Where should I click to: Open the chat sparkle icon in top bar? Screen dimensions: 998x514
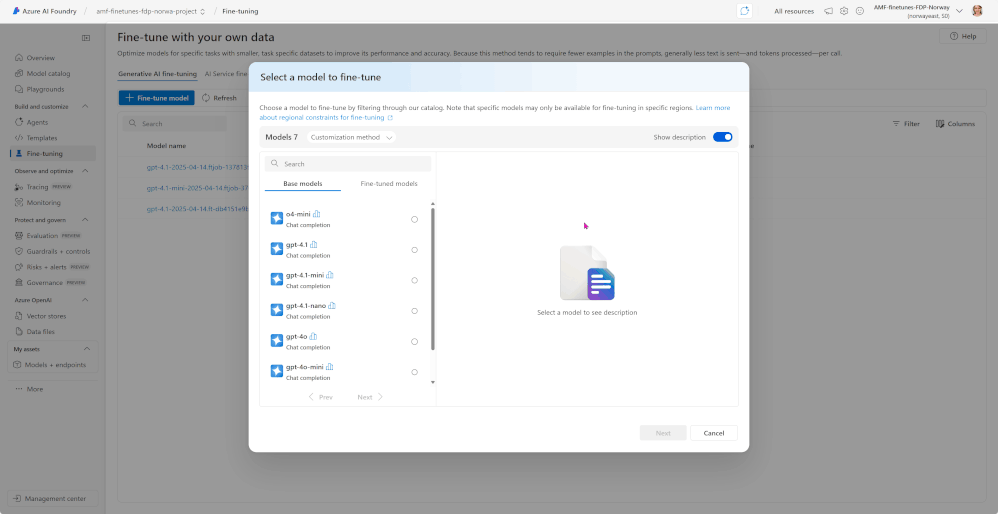(744, 11)
